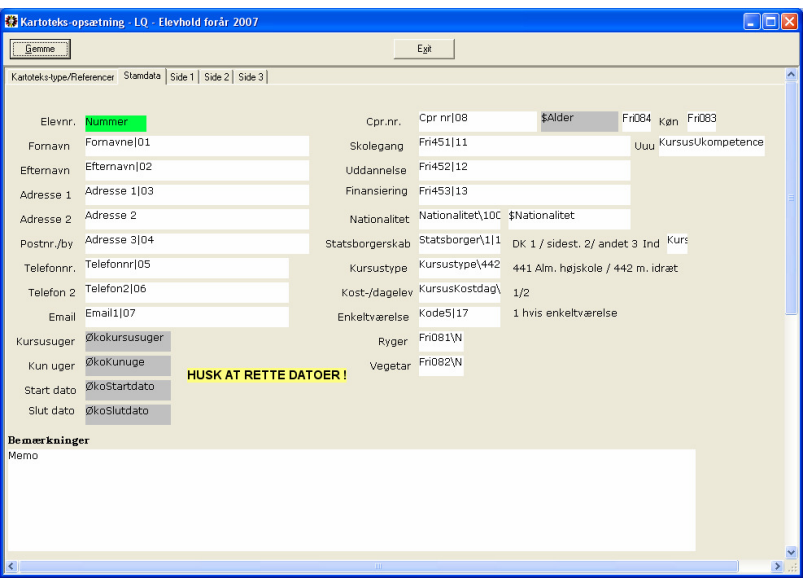Click the ØkoKunuge grey field

128,366
